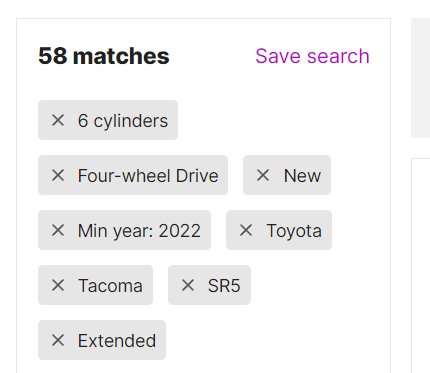Remove Tacoma model filter X icon
This screenshot has height=373, width=430.
tap(58, 285)
